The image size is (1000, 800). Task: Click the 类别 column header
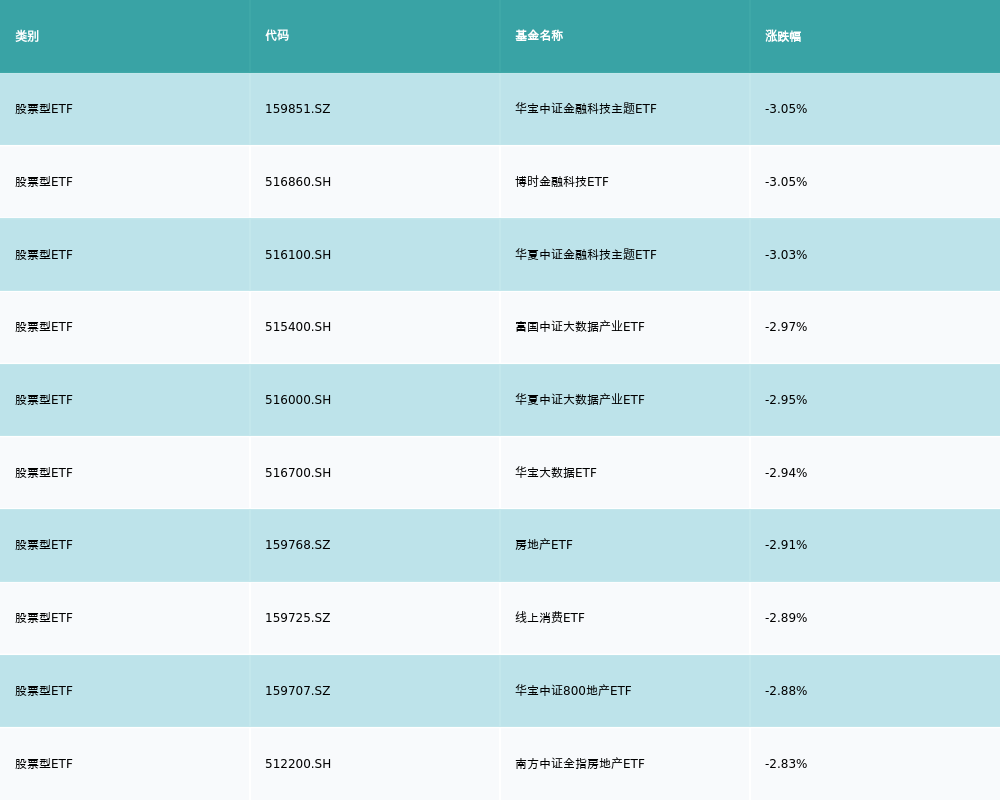(x=27, y=36)
